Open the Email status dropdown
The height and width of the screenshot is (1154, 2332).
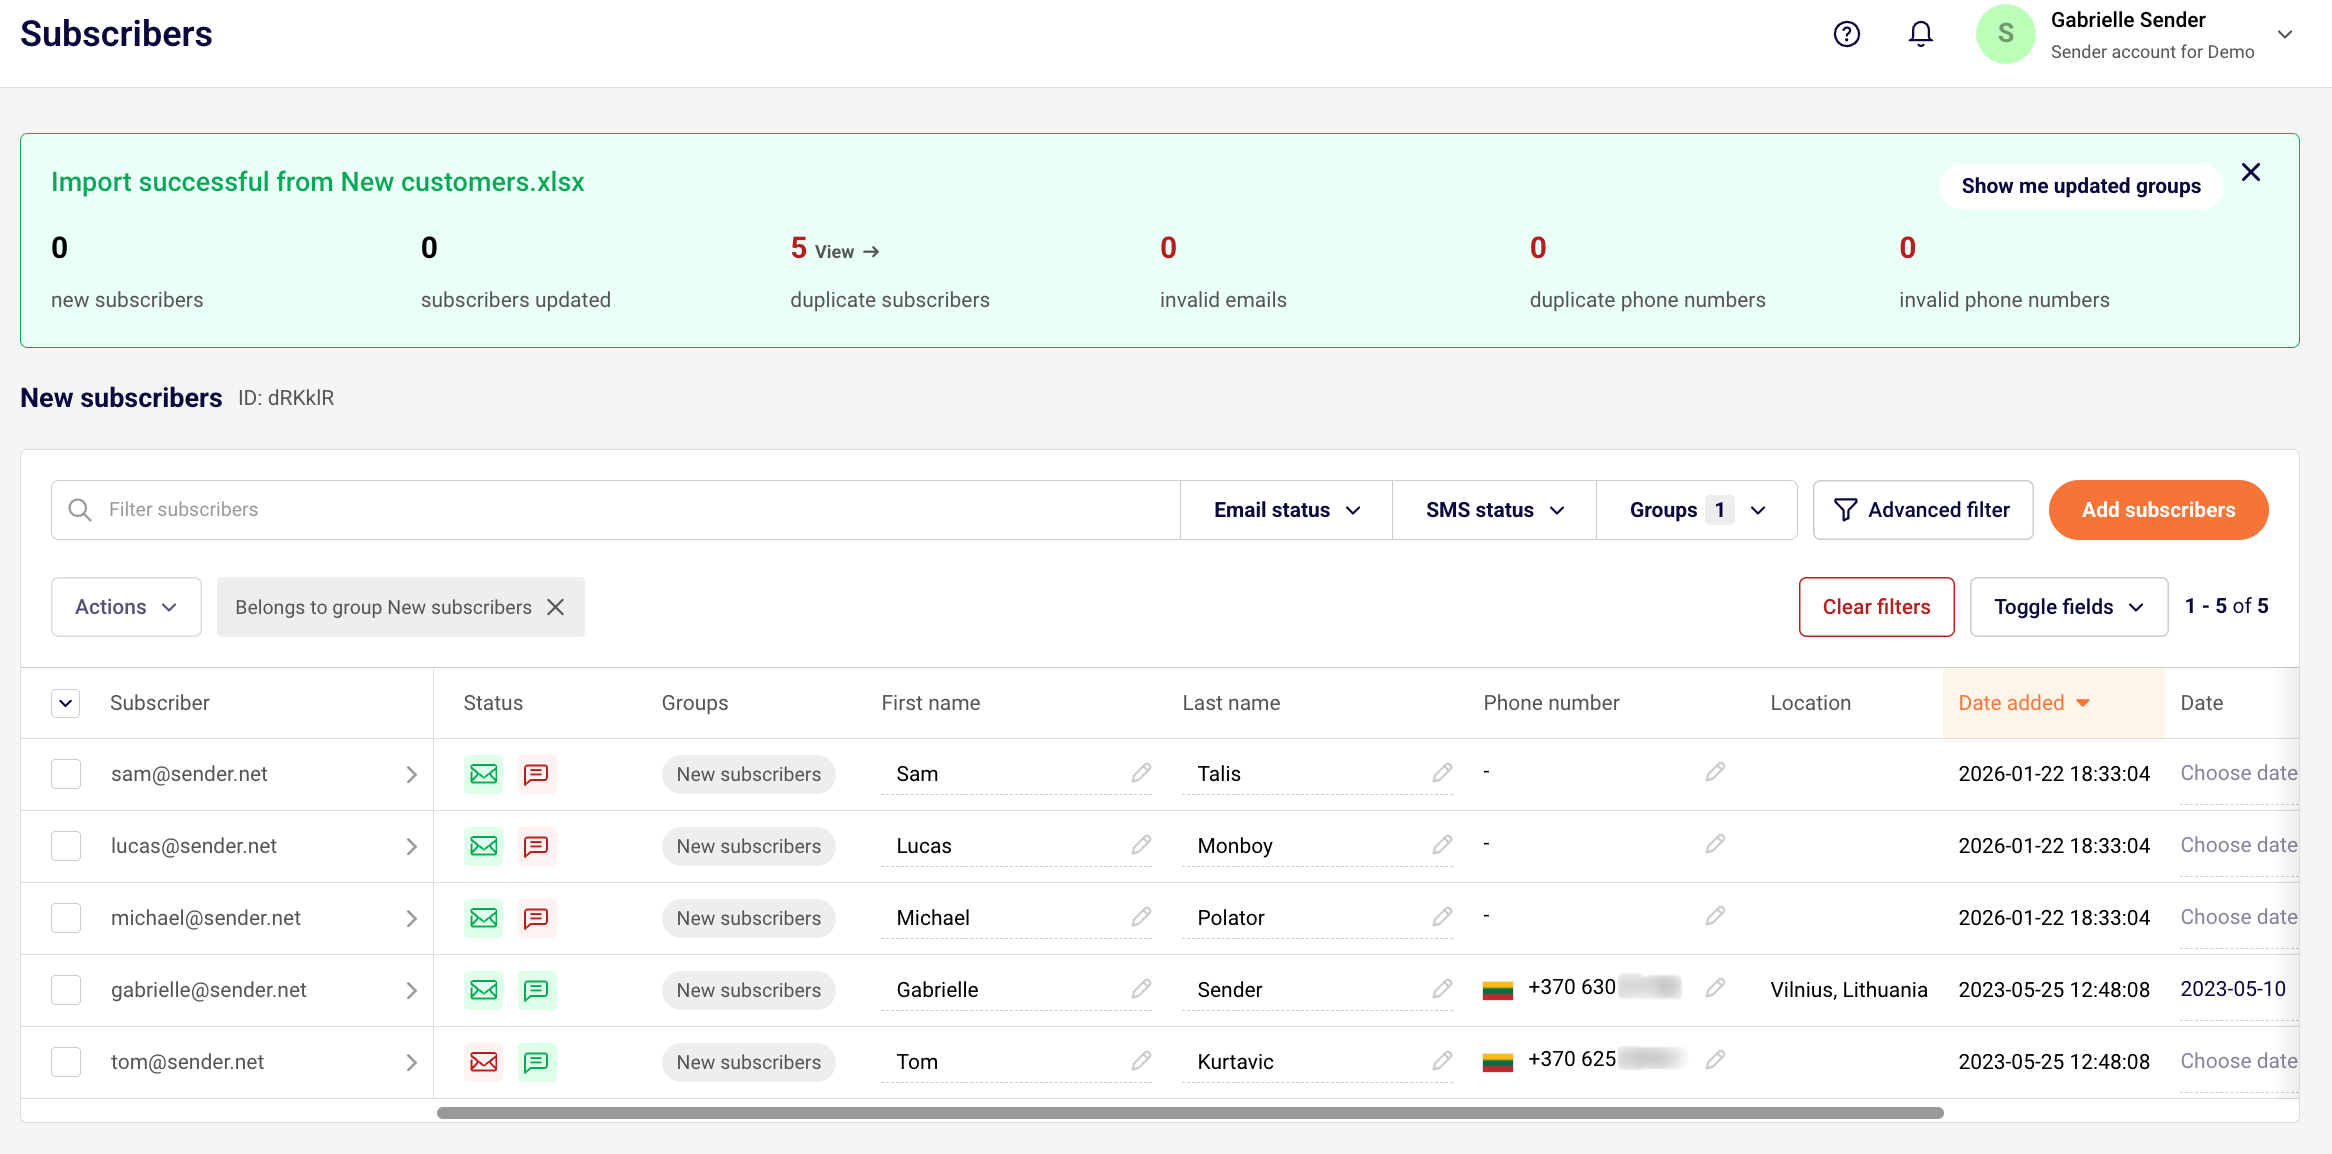1286,510
